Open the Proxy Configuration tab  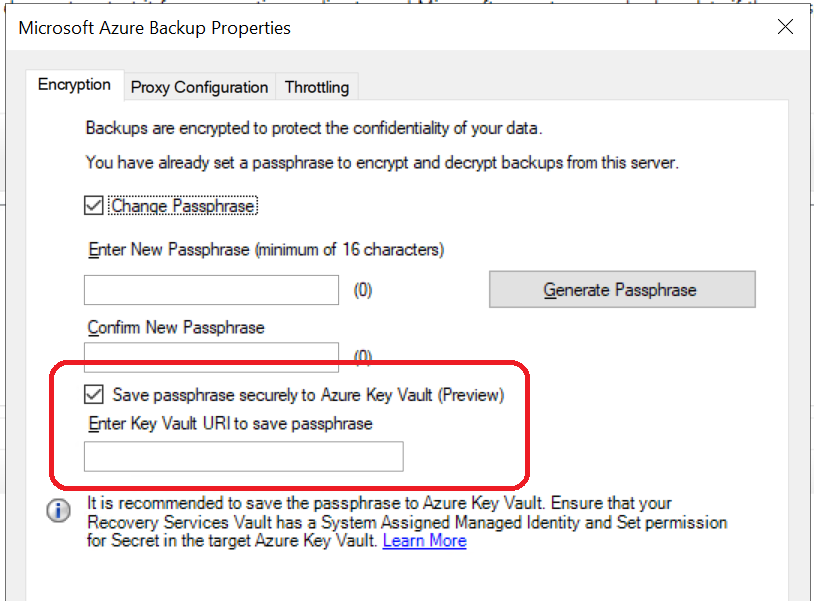point(199,88)
